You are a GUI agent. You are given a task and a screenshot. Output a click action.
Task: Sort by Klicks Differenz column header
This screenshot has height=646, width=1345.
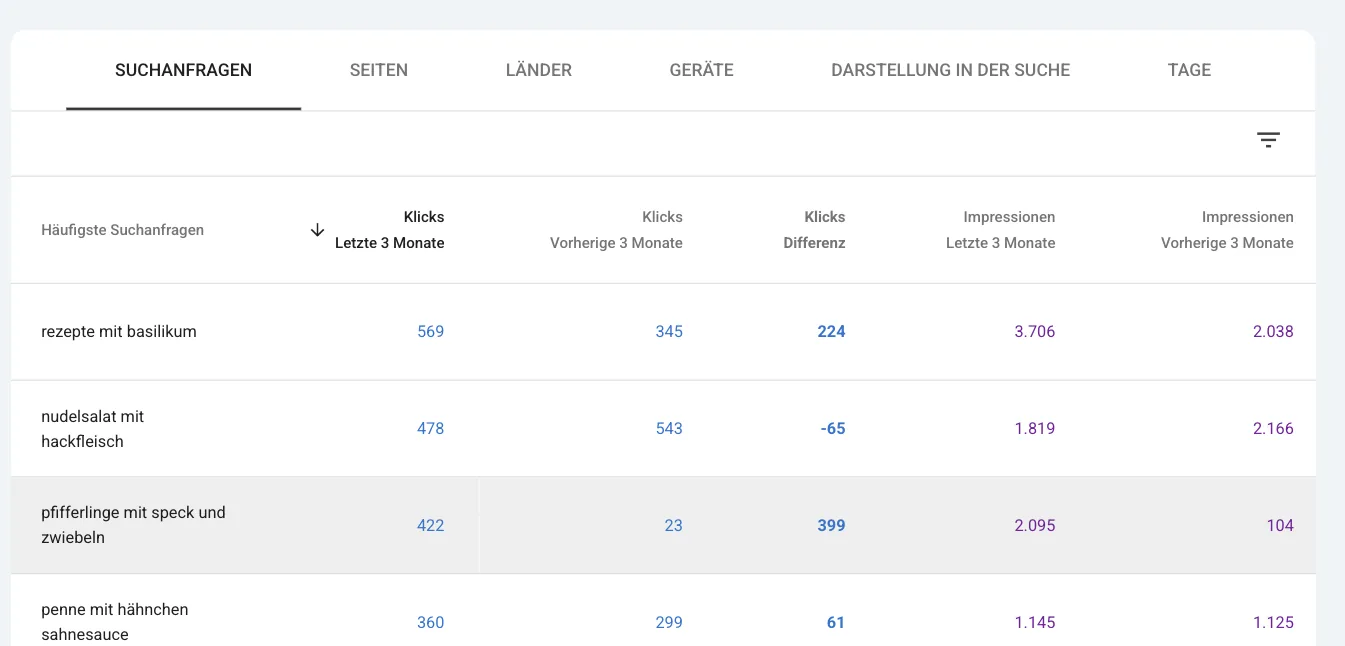(814, 230)
